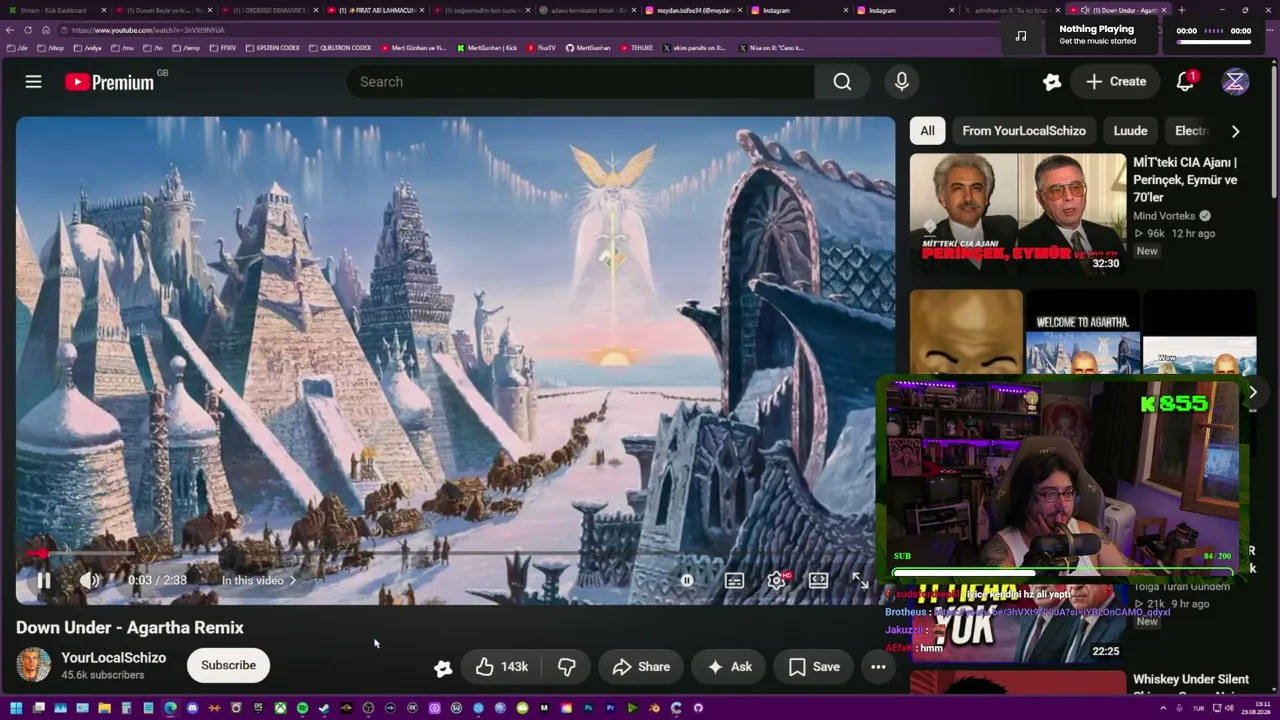
Task: Select the All filter chip
Action: (x=927, y=131)
